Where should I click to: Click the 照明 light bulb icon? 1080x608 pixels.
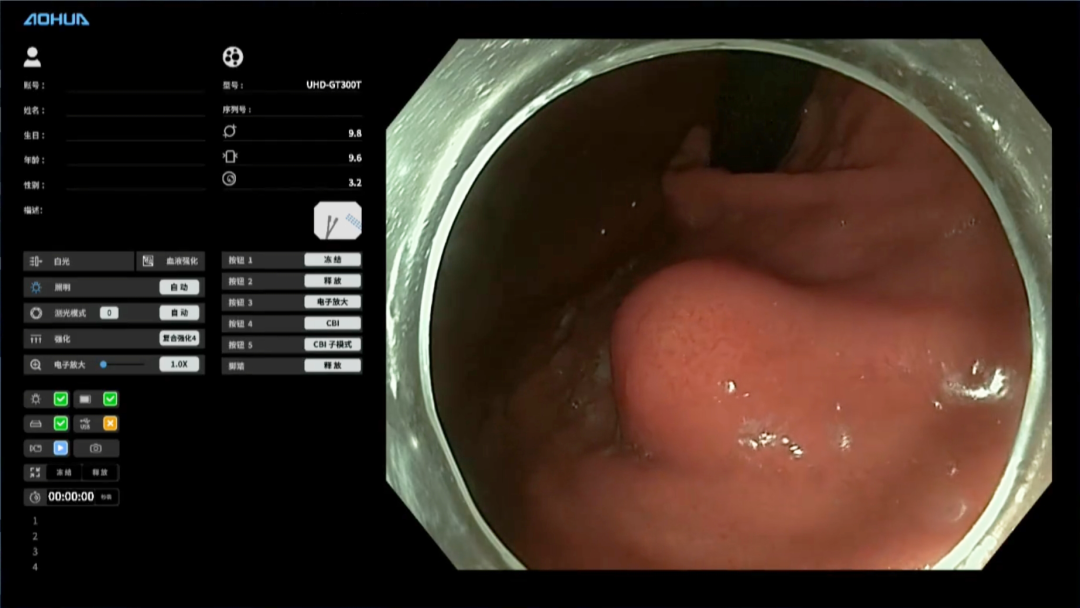[36, 287]
